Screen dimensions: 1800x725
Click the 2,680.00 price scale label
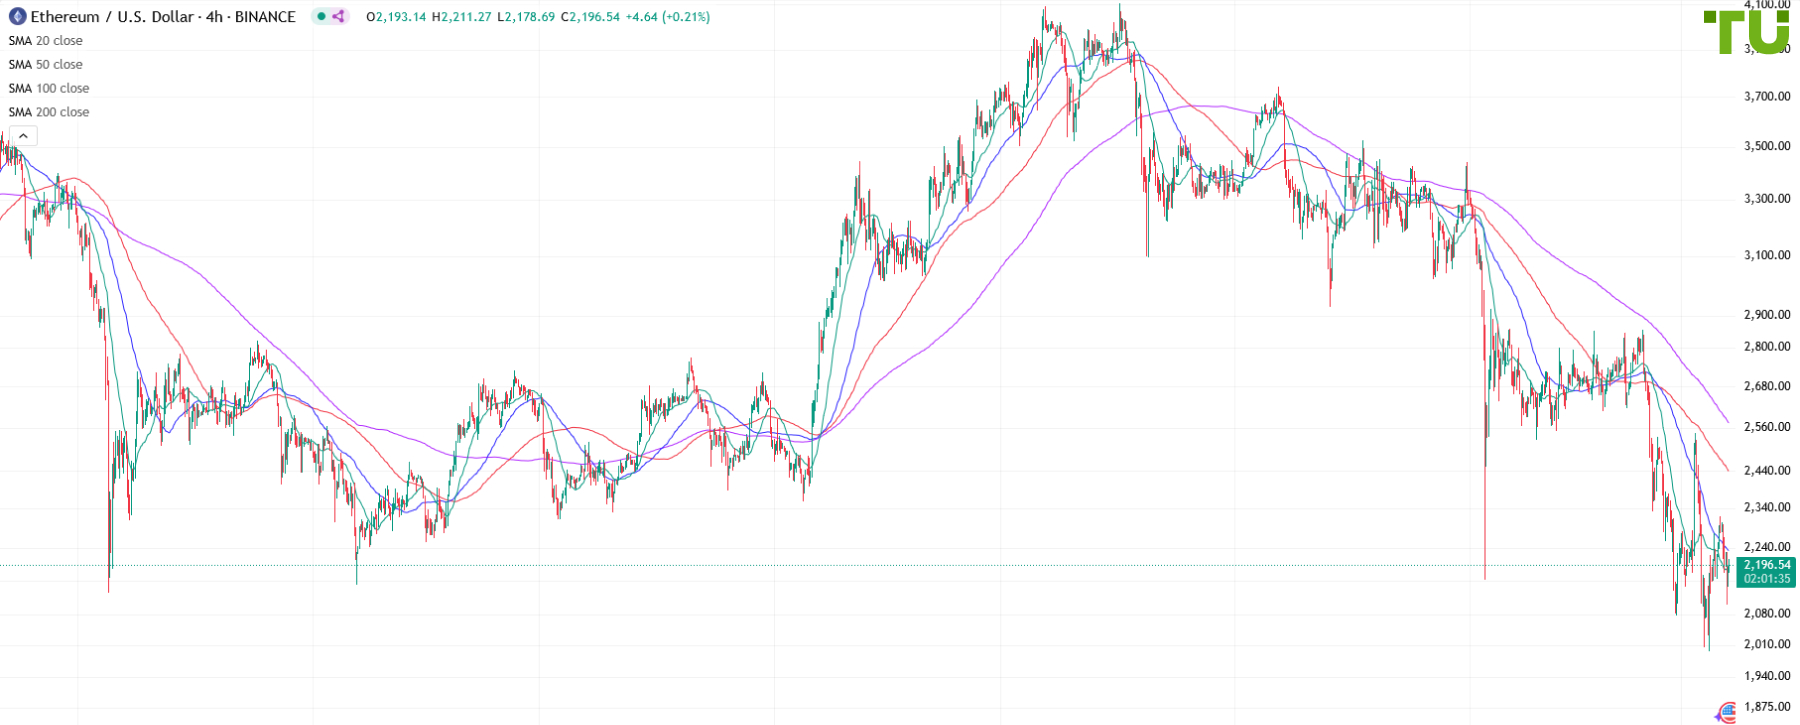pos(1767,386)
